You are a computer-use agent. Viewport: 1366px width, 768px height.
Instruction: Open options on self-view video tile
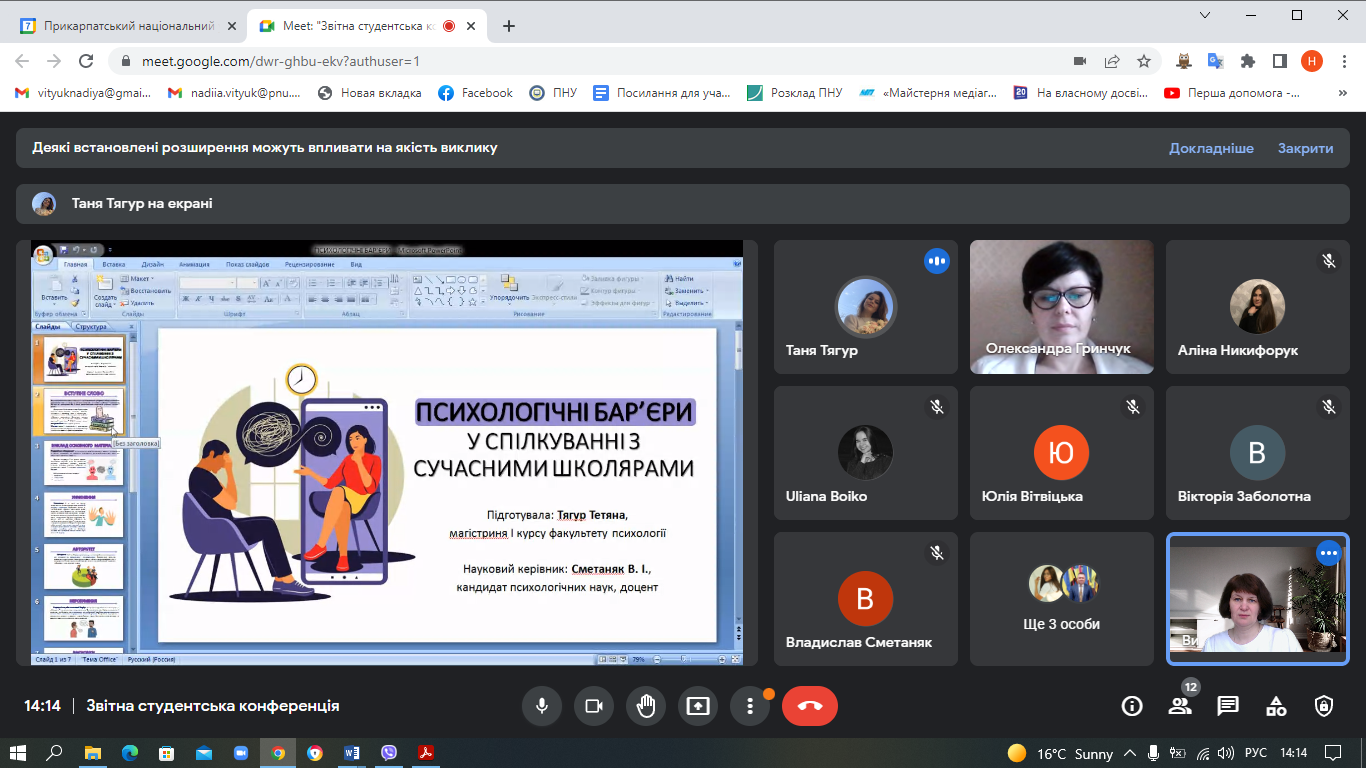(1328, 552)
